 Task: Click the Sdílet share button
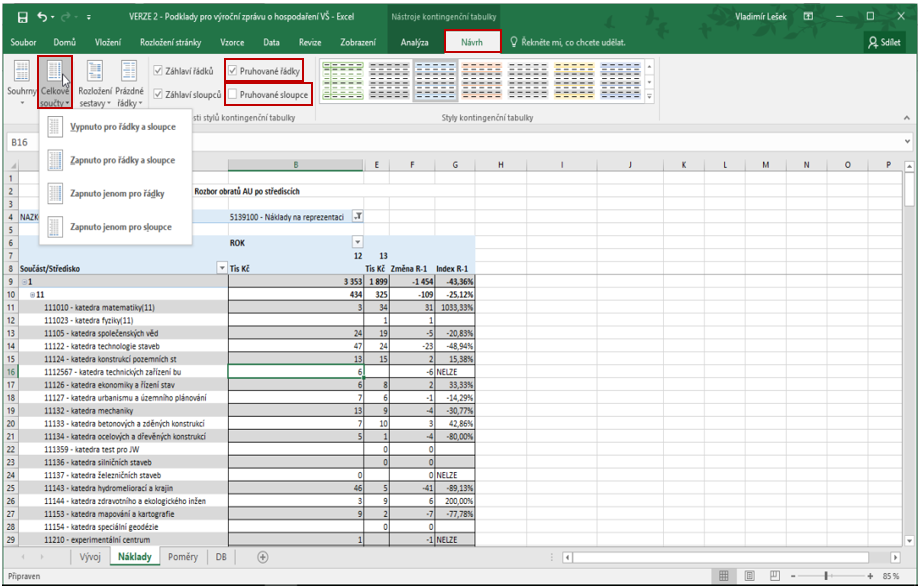pos(885,42)
